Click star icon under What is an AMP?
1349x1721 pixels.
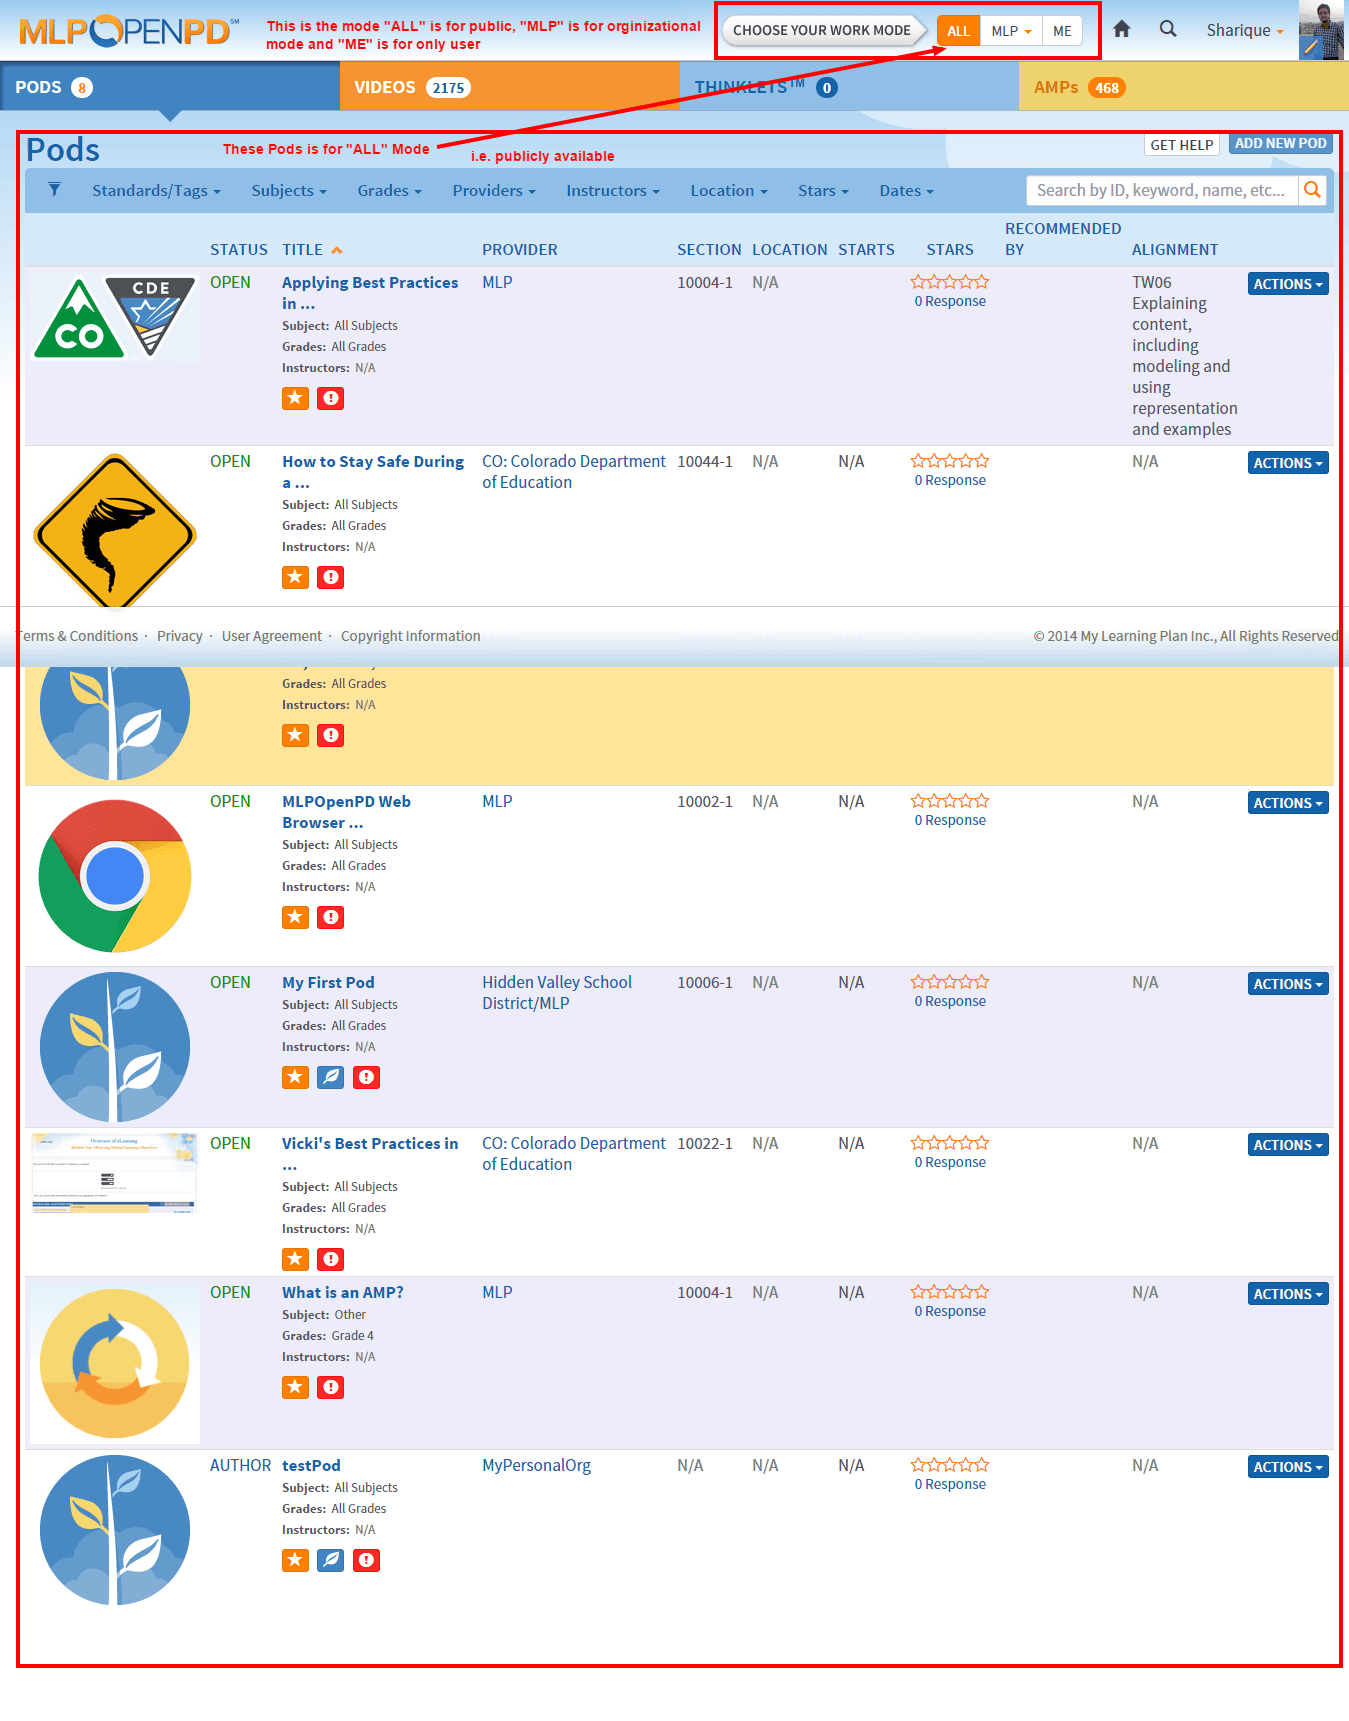295,1387
